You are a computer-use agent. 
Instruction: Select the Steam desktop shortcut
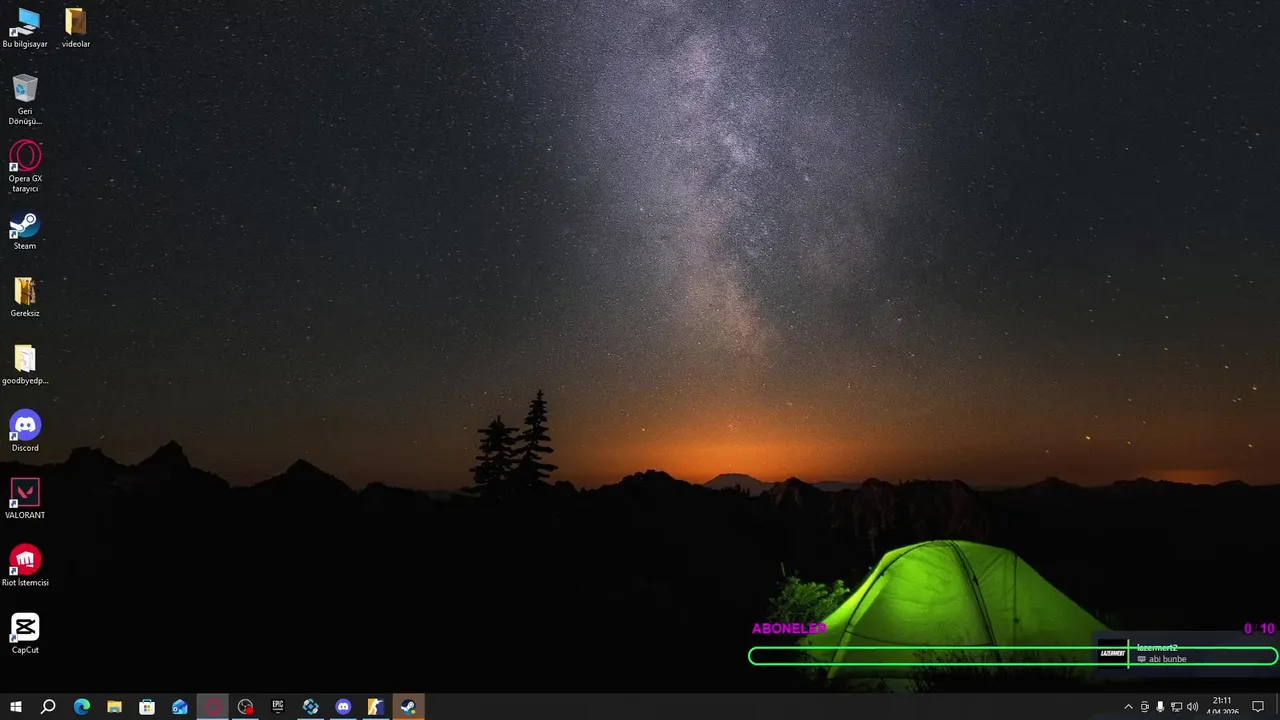pos(25,231)
